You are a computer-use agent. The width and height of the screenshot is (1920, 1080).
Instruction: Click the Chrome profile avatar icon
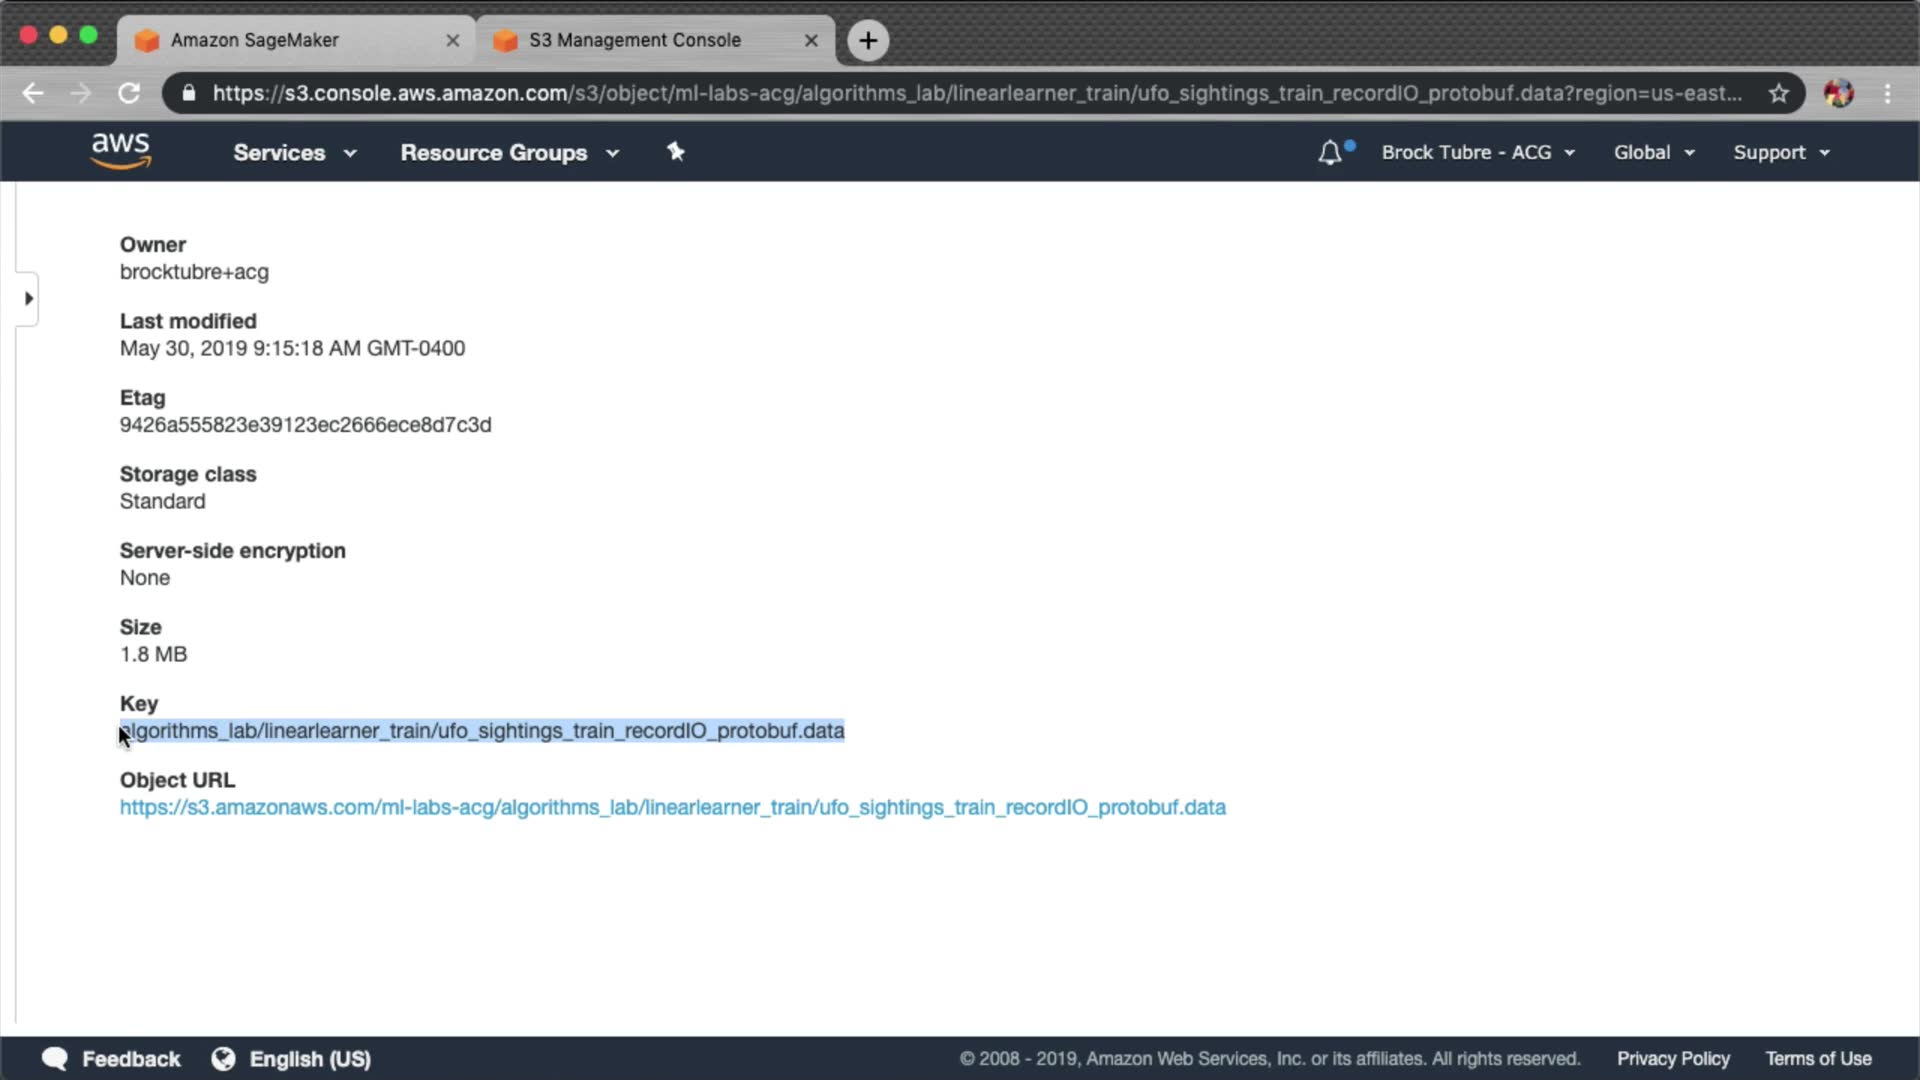tap(1838, 93)
